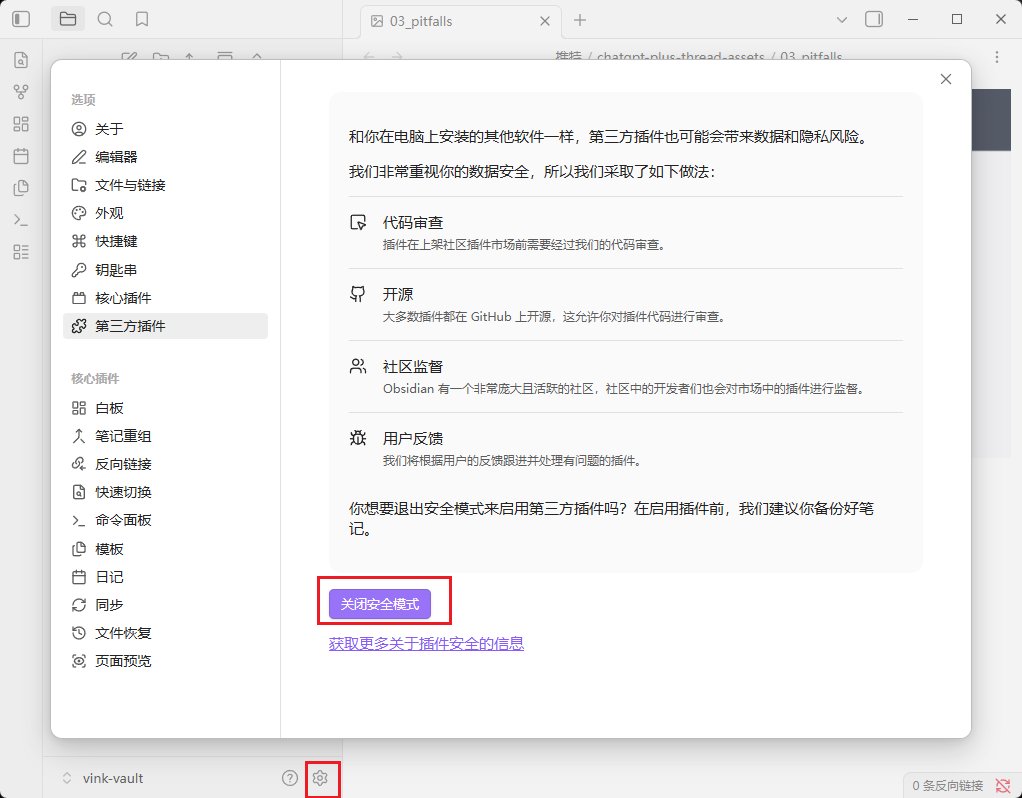This screenshot has width=1022, height=798.
Task: Click the 用户反馈 heading
Action: point(413,439)
